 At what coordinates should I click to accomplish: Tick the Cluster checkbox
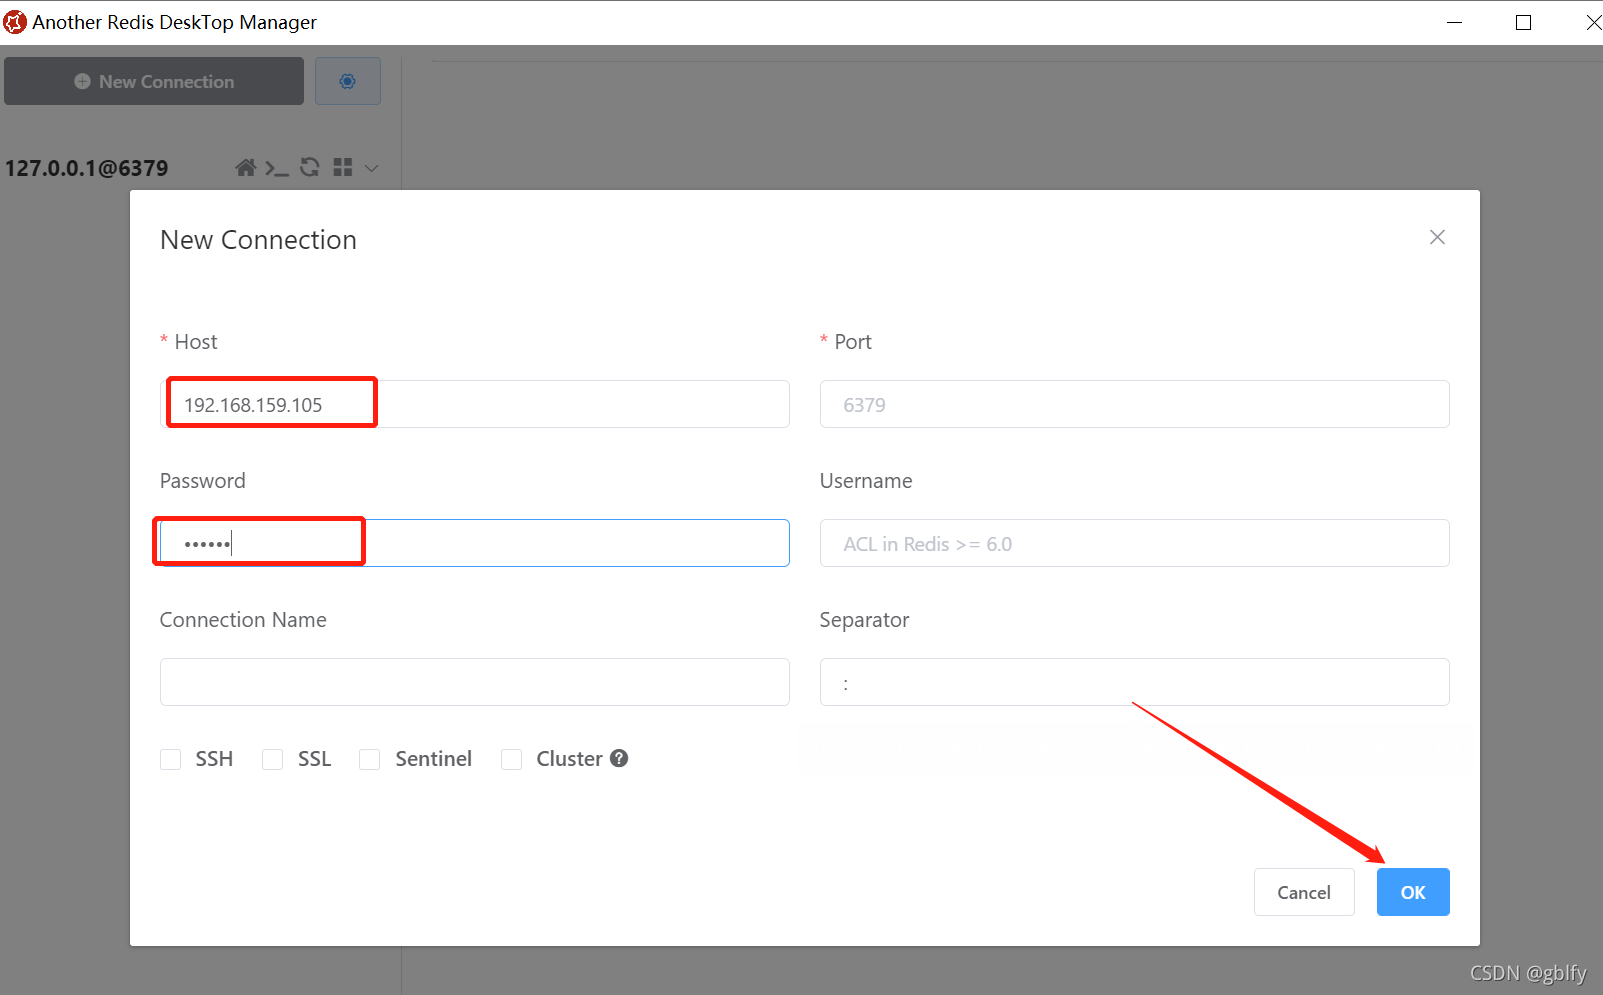(511, 759)
